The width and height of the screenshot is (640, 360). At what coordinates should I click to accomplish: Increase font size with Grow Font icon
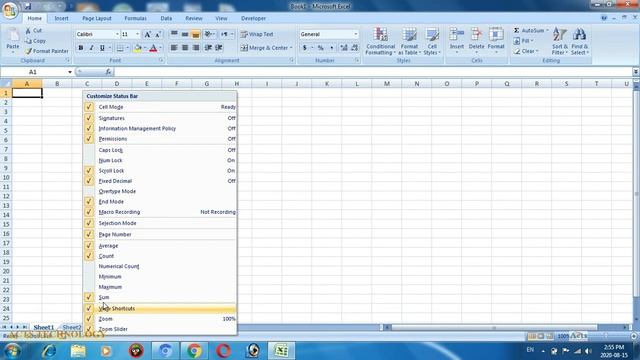click(x=148, y=35)
